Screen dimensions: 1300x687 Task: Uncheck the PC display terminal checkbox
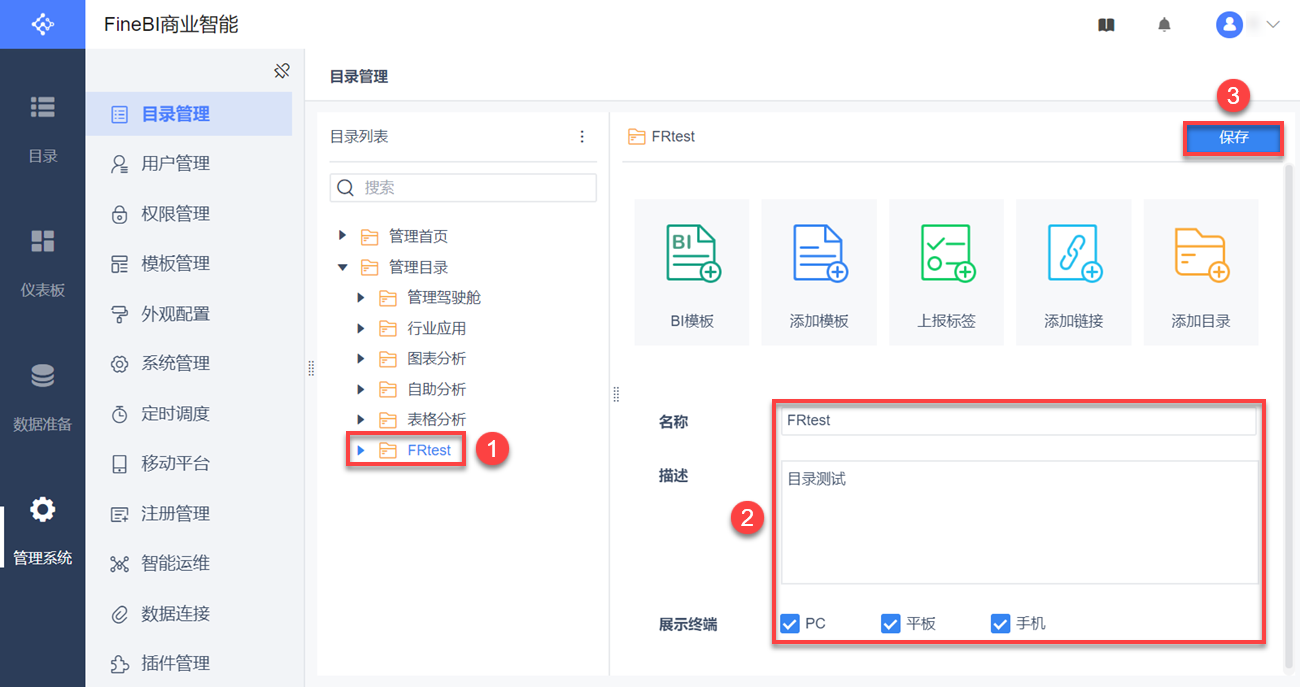coord(789,624)
